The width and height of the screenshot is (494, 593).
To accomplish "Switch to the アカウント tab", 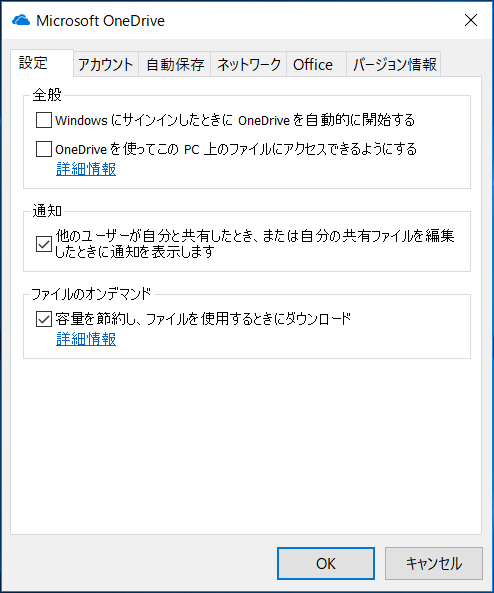I will [x=106, y=64].
